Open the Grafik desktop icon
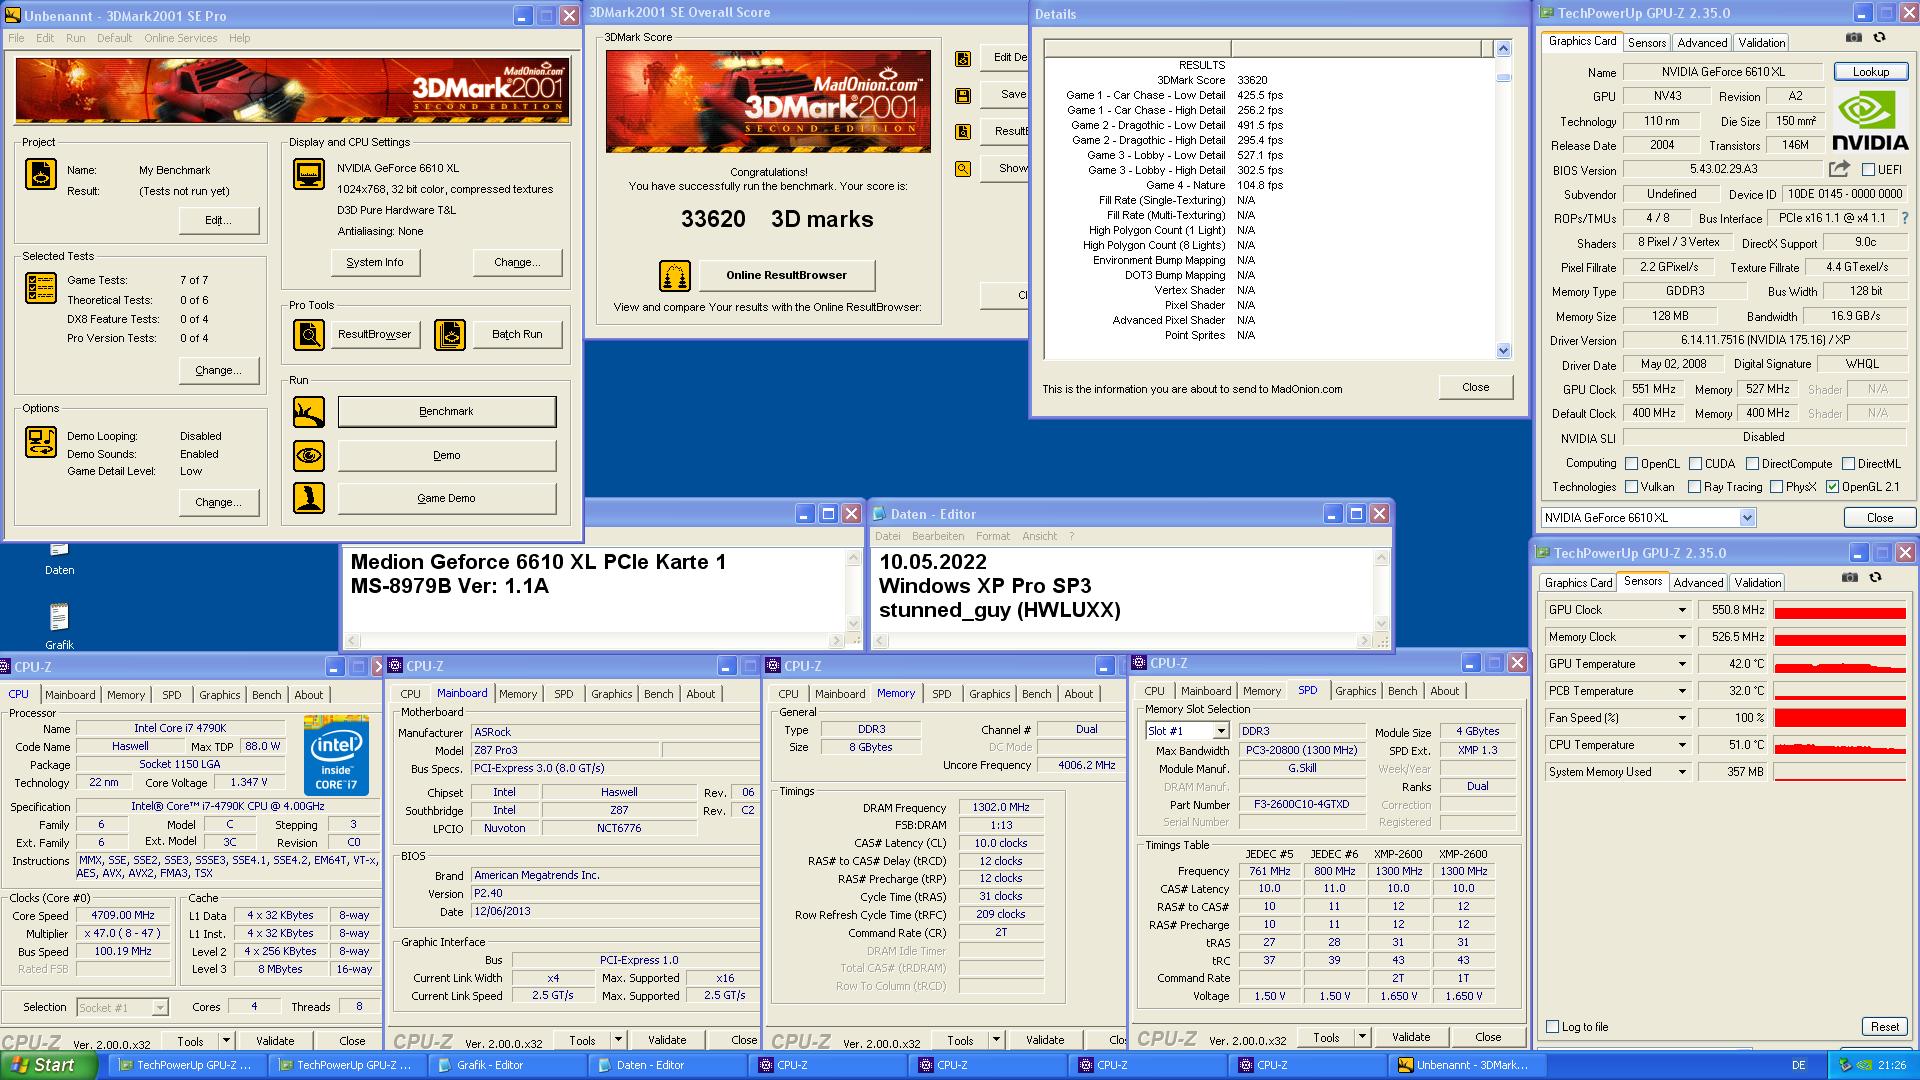The height and width of the screenshot is (1080, 1920). coord(59,627)
